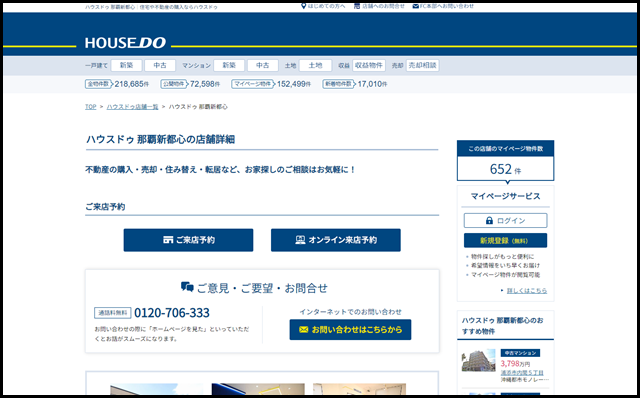Open FC本部へお問い合わせ link
The image size is (640, 398).
tap(447, 6)
